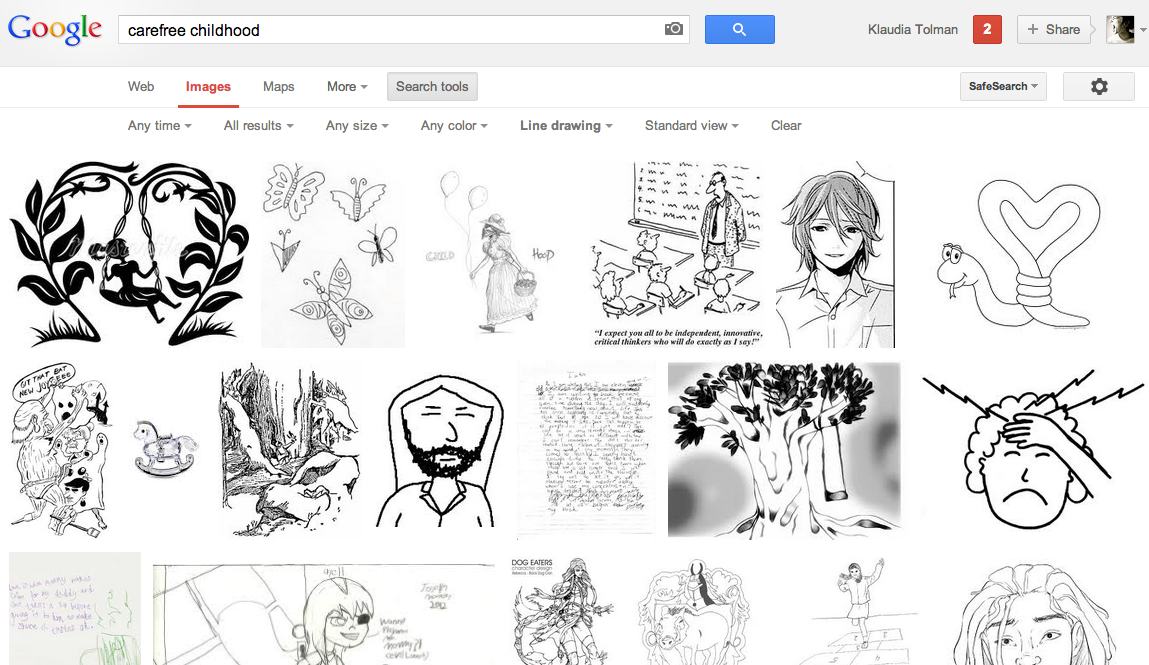Image resolution: width=1149 pixels, height=665 pixels.
Task: Click the Google logo
Action: click(55, 30)
